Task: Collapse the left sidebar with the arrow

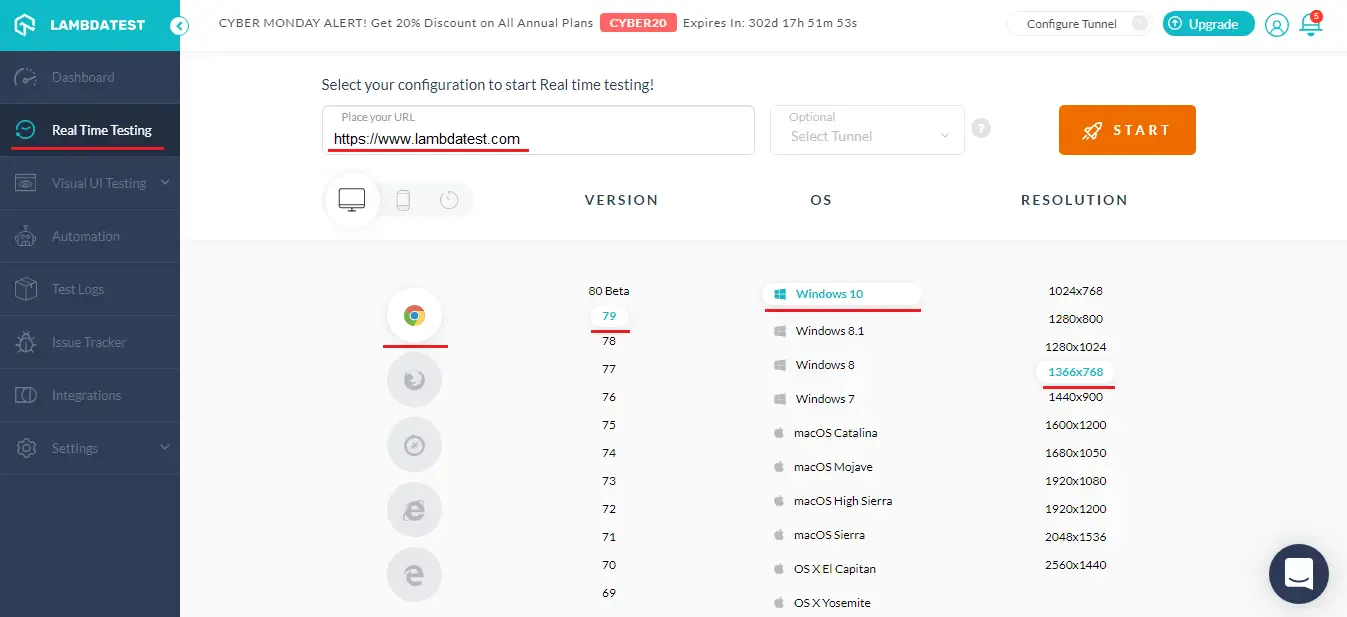Action: coord(179,28)
